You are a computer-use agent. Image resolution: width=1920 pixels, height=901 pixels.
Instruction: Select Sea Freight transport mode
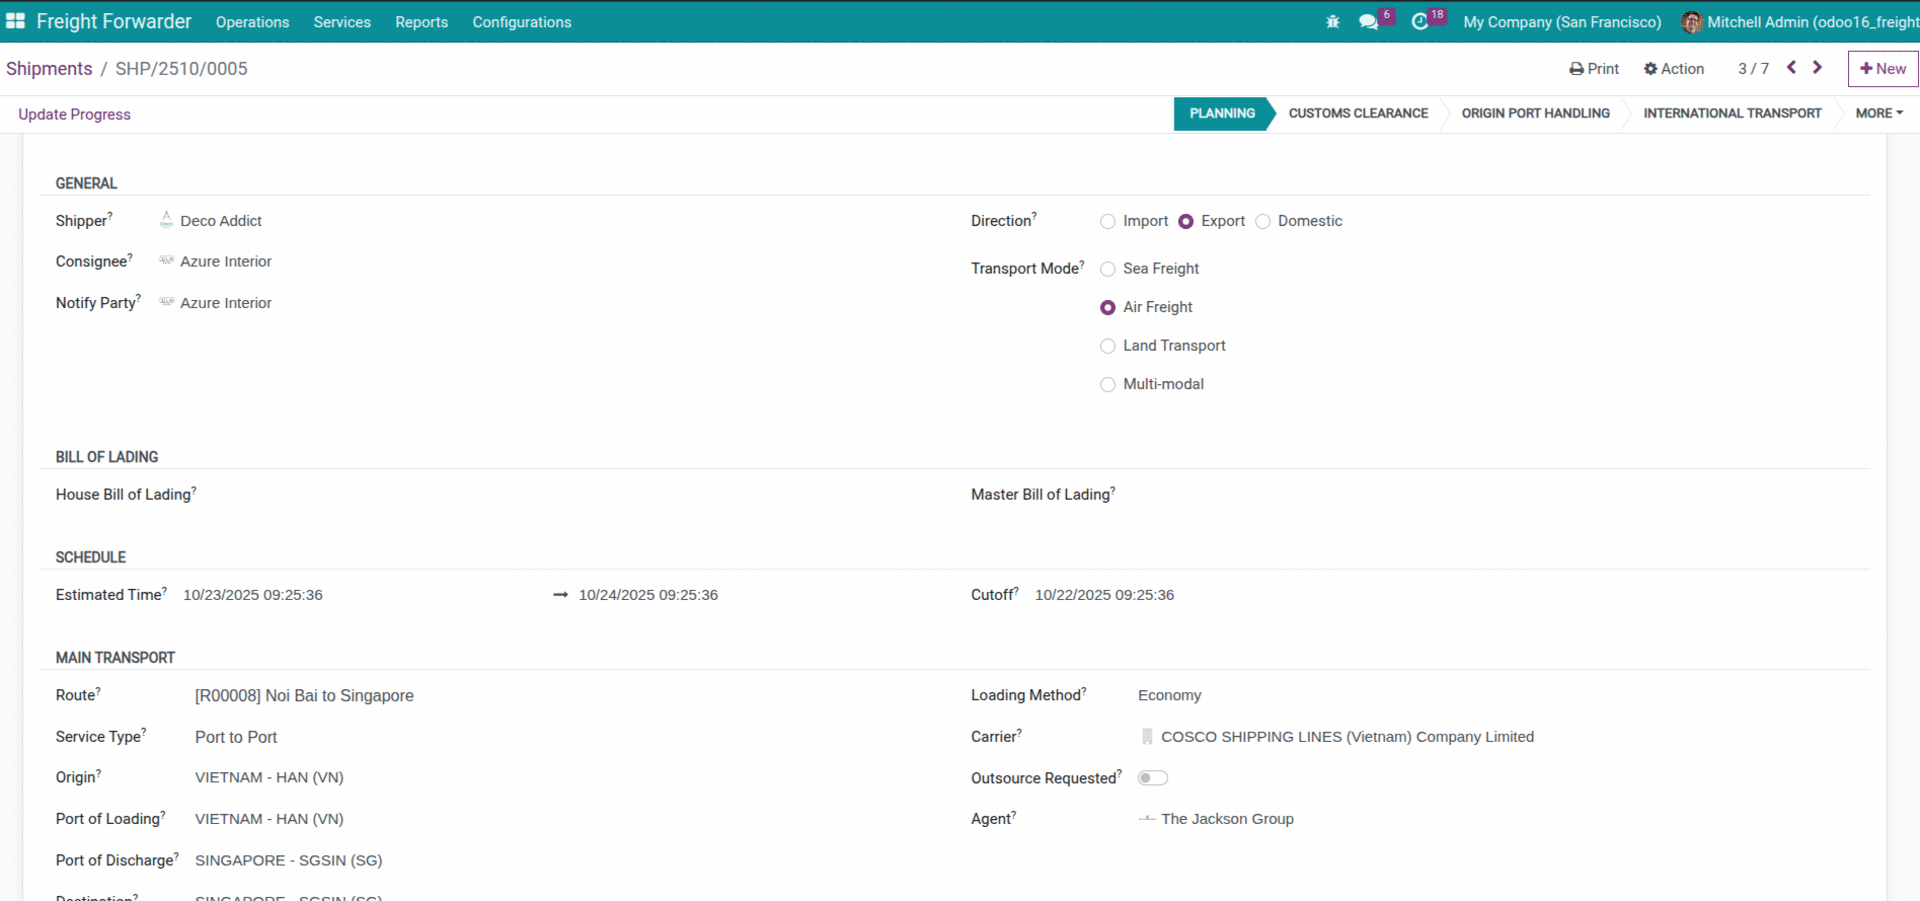tap(1107, 268)
